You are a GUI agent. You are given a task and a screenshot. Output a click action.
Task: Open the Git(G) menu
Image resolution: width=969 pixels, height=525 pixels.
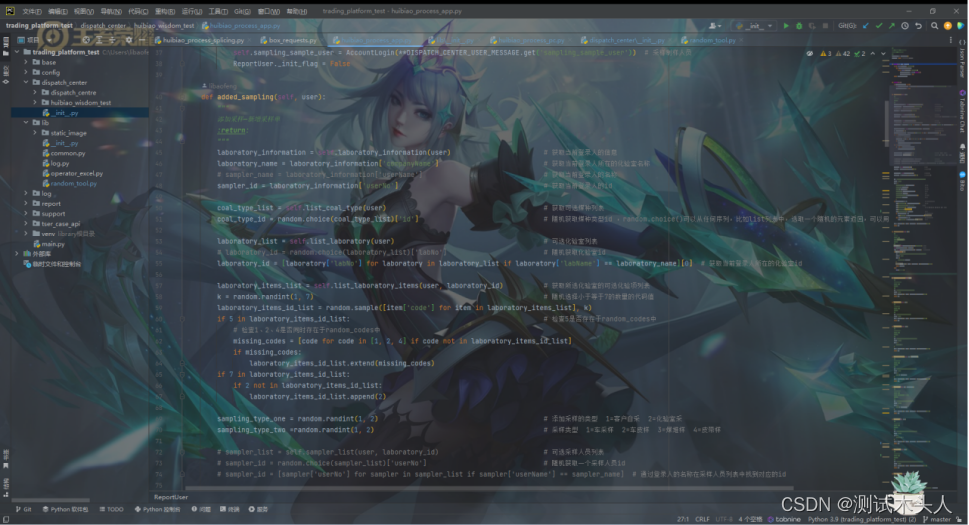pos(242,11)
